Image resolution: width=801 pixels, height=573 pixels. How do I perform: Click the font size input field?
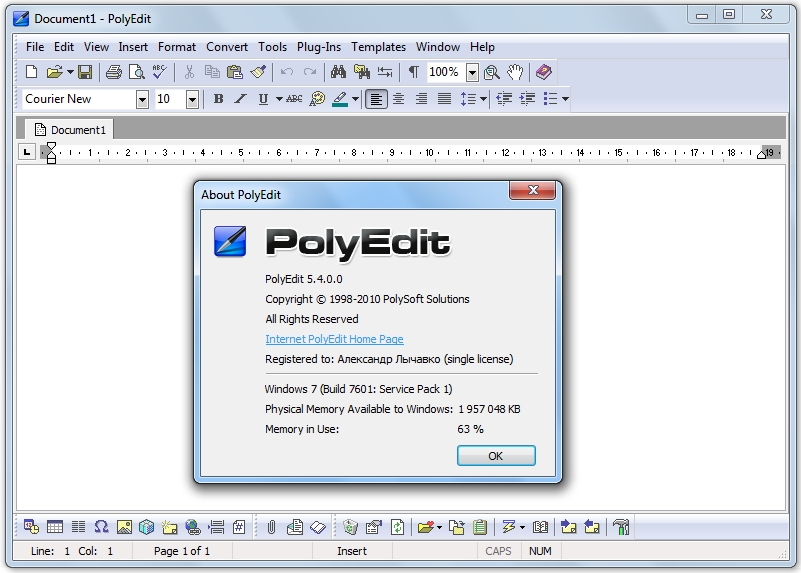coord(171,99)
